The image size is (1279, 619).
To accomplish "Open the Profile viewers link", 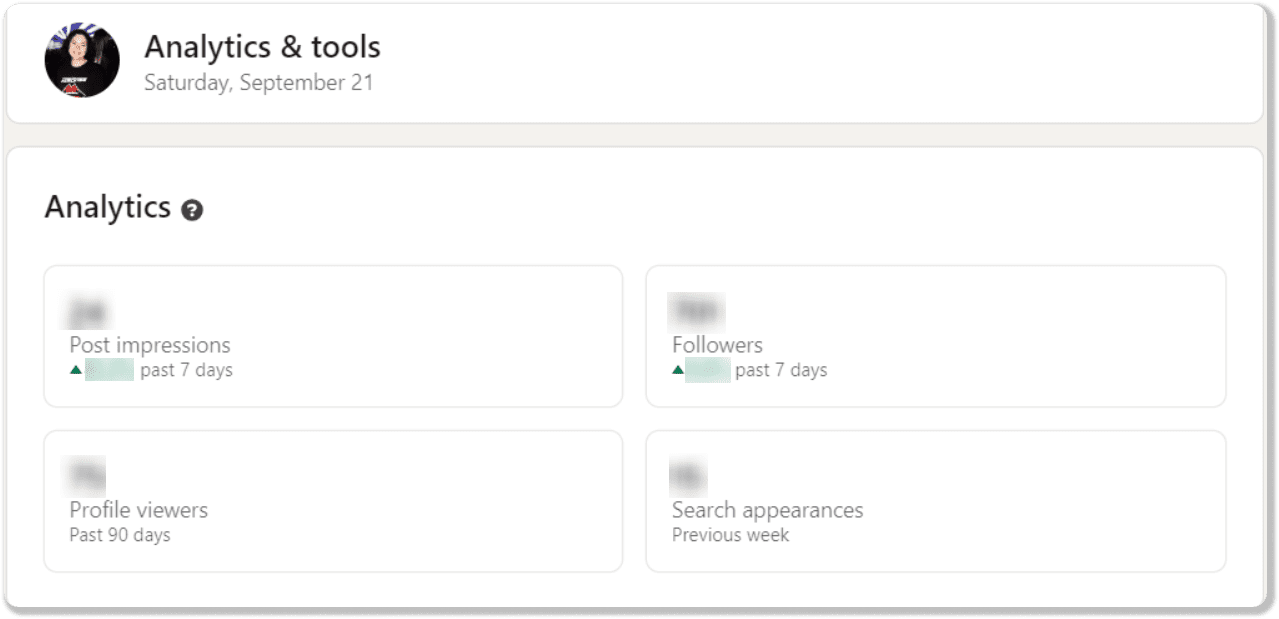I will (139, 510).
